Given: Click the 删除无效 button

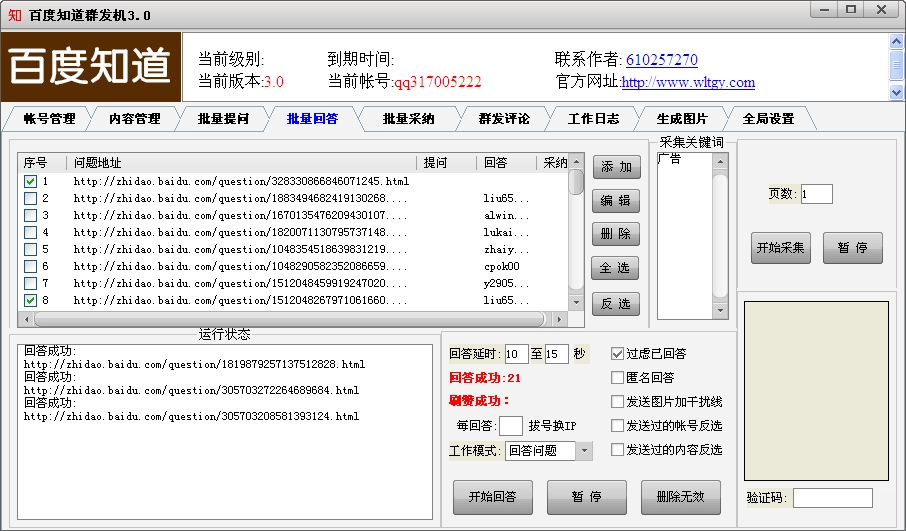Looking at the screenshot, I should point(681,497).
